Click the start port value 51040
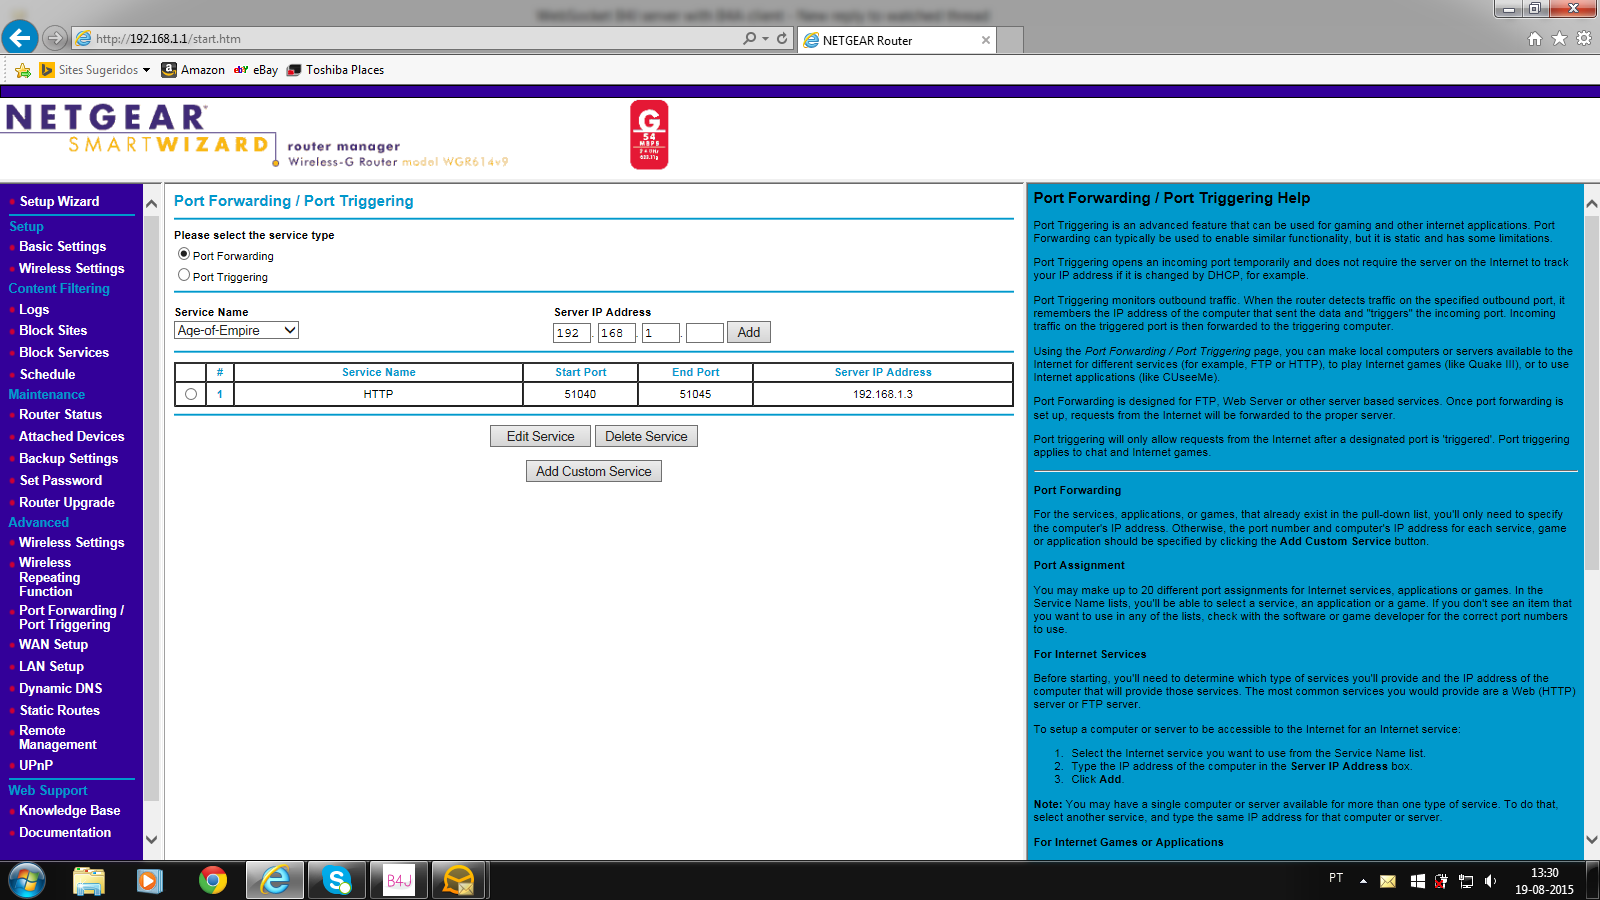This screenshot has width=1600, height=900. (580, 394)
